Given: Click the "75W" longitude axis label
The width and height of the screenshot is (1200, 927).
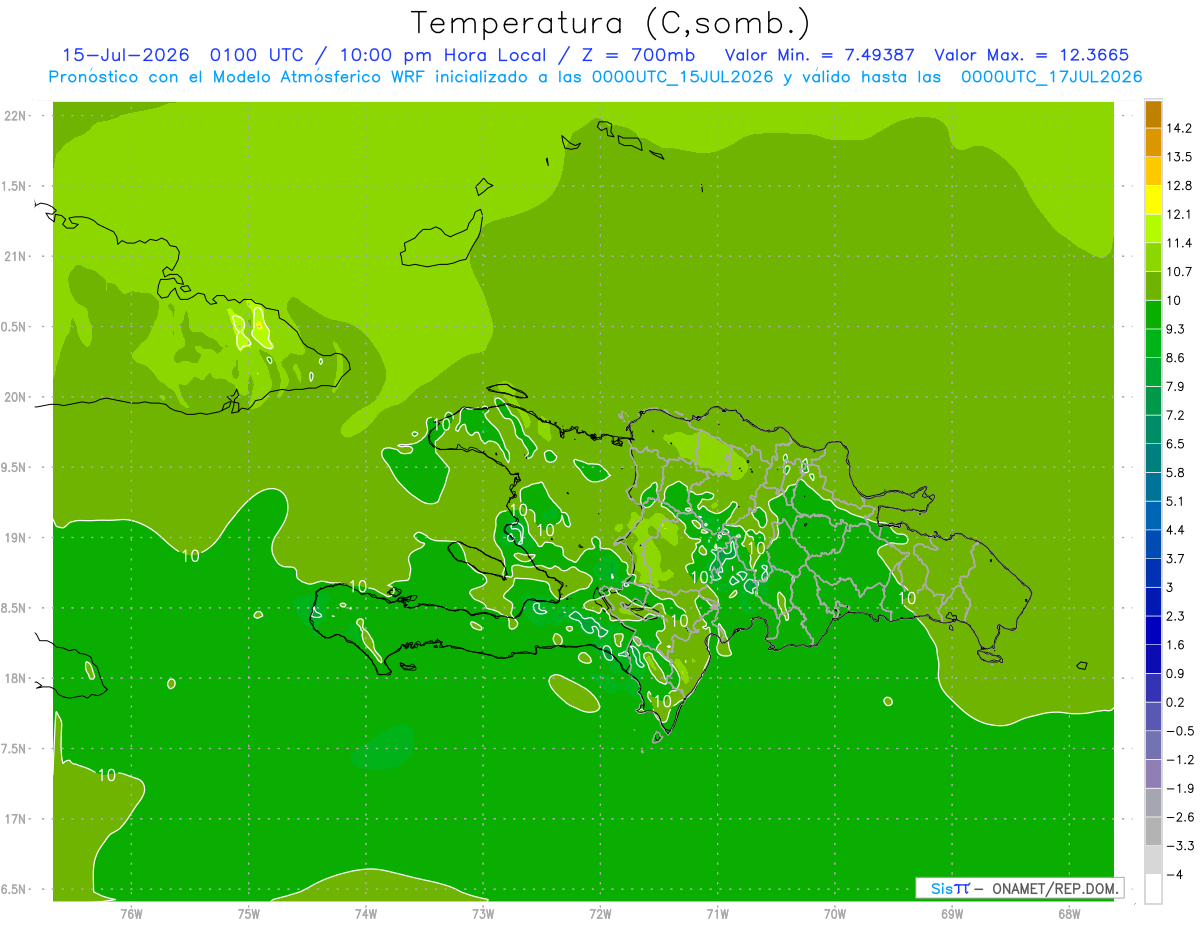Looking at the screenshot, I should point(249,913).
